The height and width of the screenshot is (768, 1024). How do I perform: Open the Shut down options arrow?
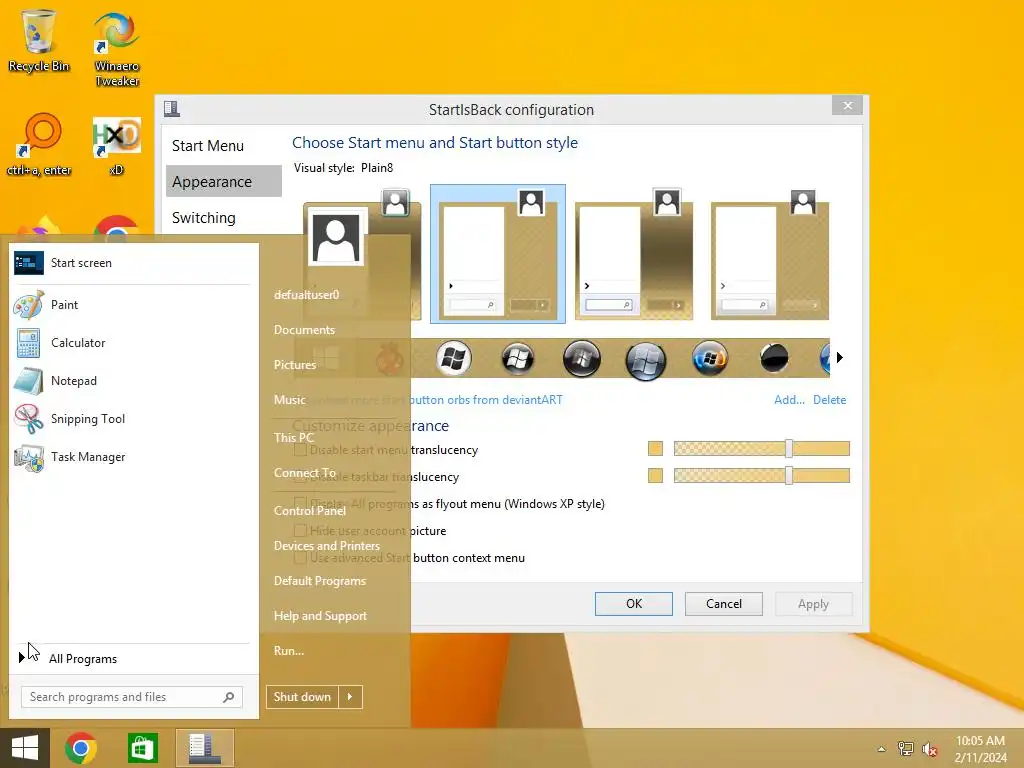tap(350, 697)
